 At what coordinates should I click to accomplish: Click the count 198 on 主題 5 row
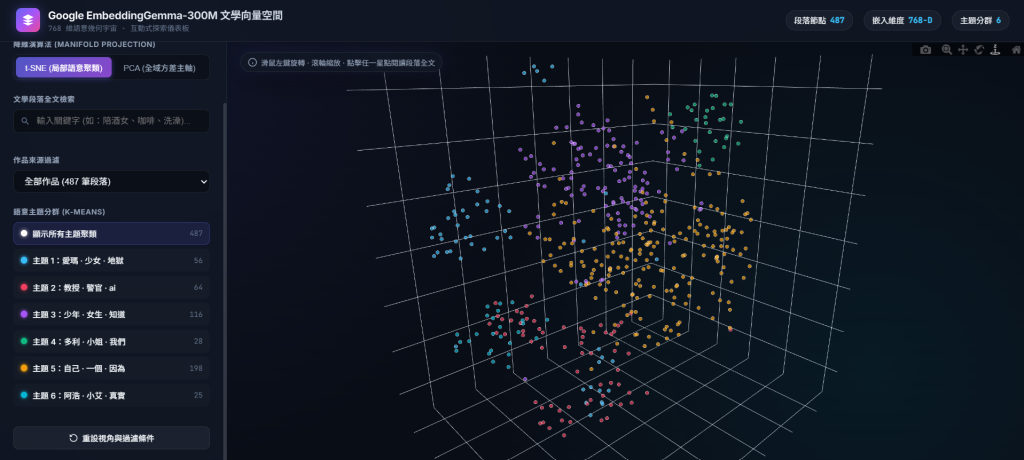pyautogui.click(x=196, y=368)
